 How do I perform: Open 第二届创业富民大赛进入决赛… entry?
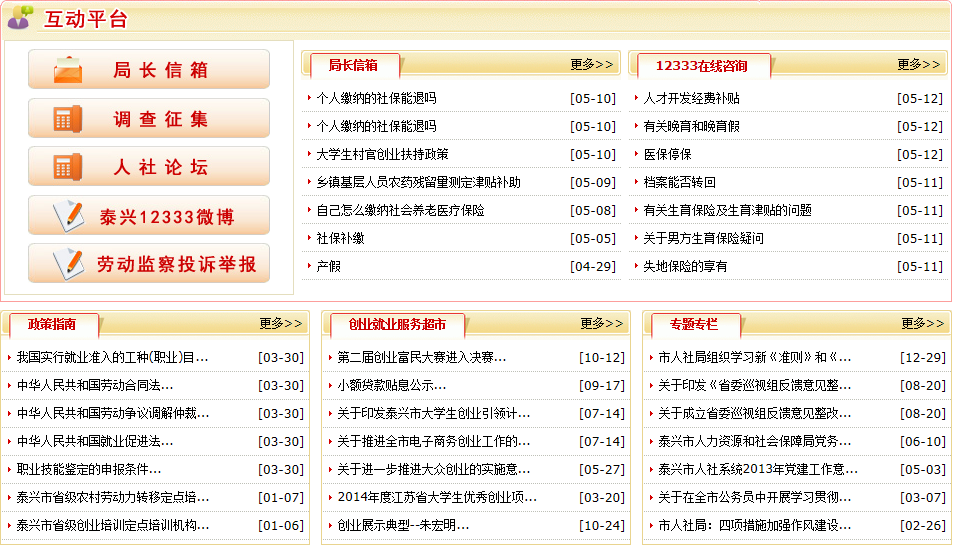[x=422, y=358]
